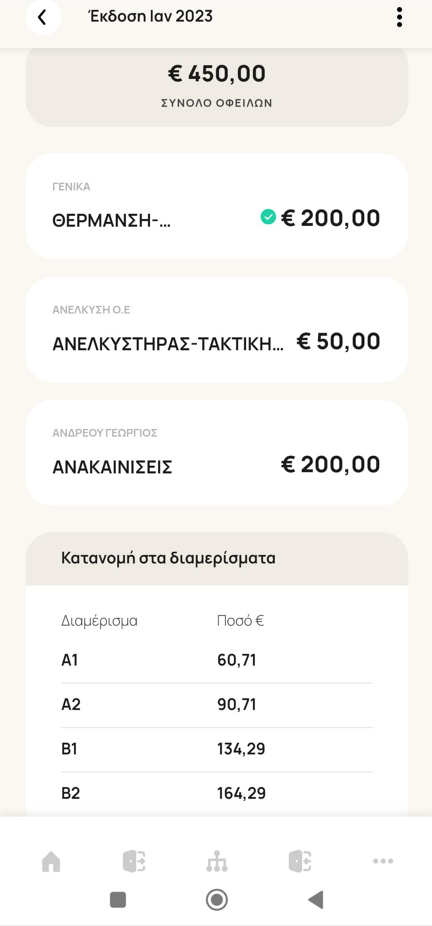
Task: Go to the home tab icon
Action: pos(51,862)
